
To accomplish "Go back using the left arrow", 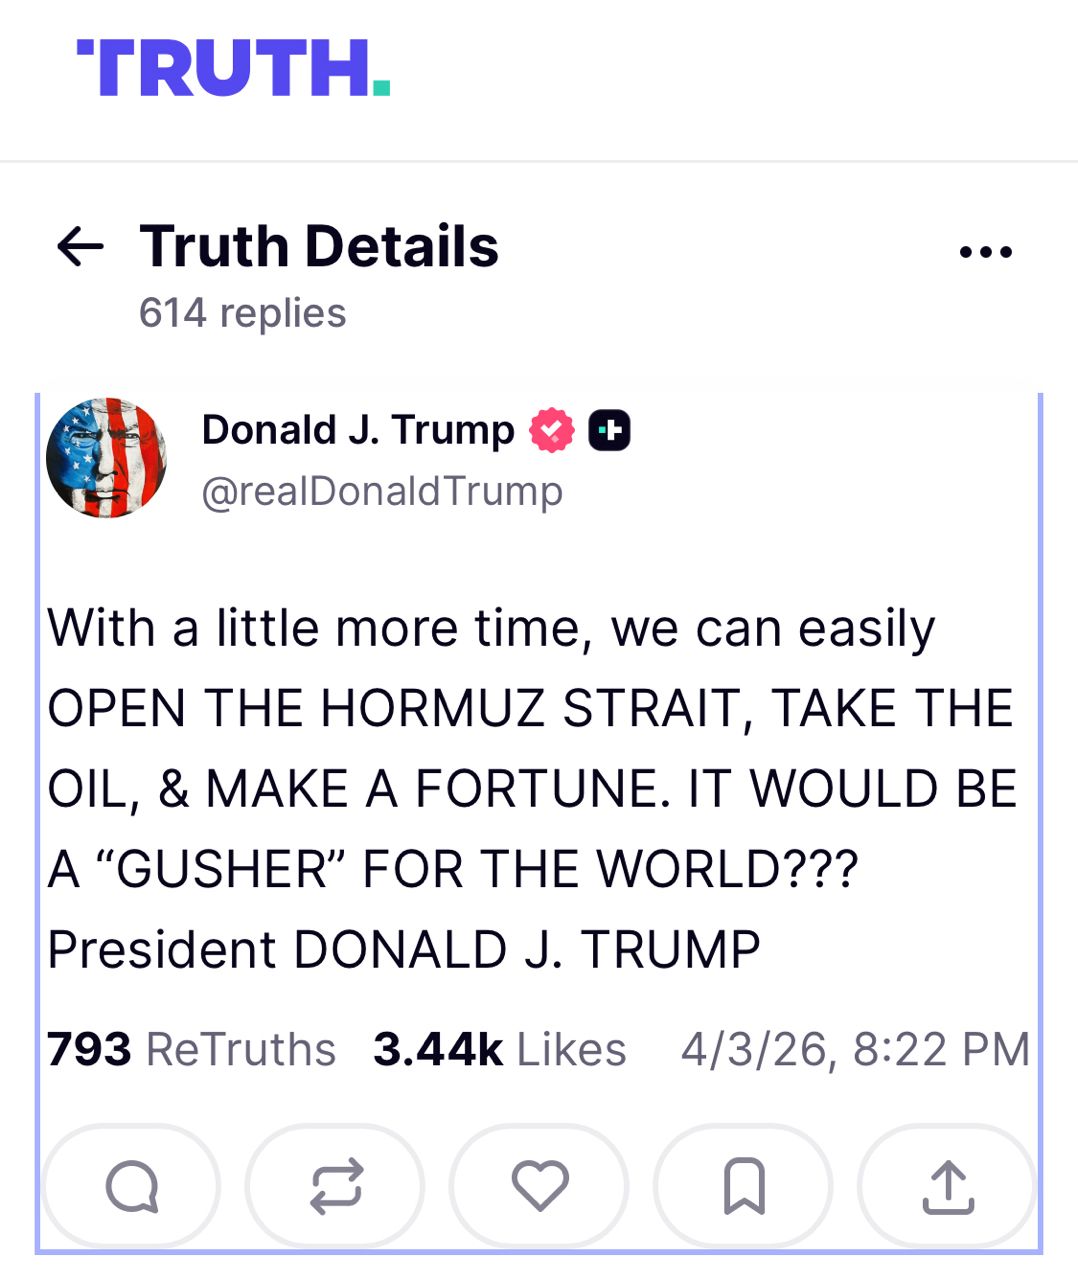I will pos(80,246).
